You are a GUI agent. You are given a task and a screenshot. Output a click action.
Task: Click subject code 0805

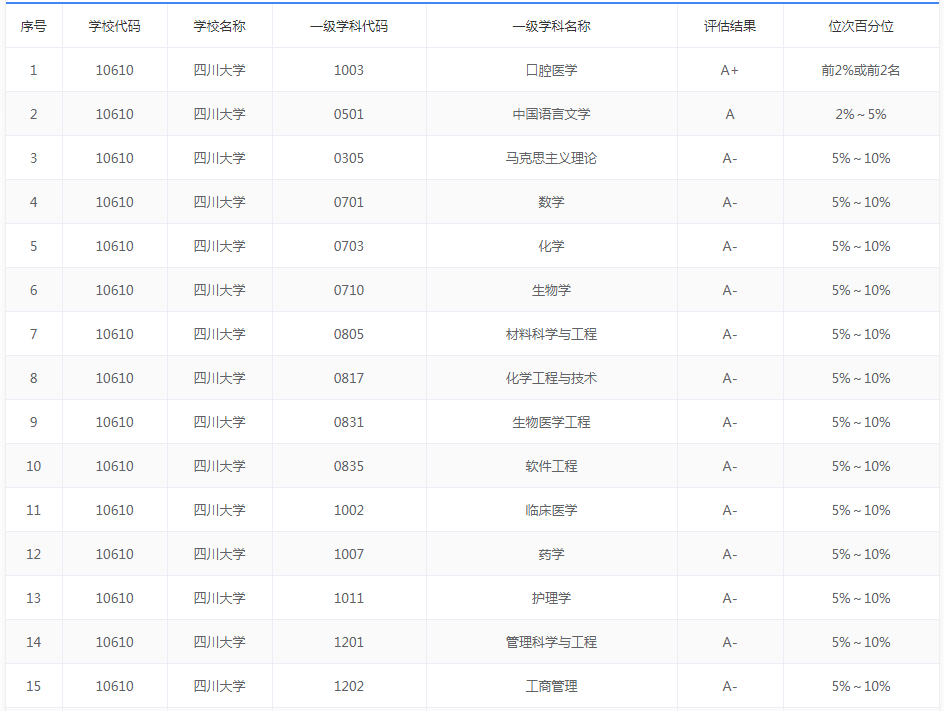tap(349, 334)
